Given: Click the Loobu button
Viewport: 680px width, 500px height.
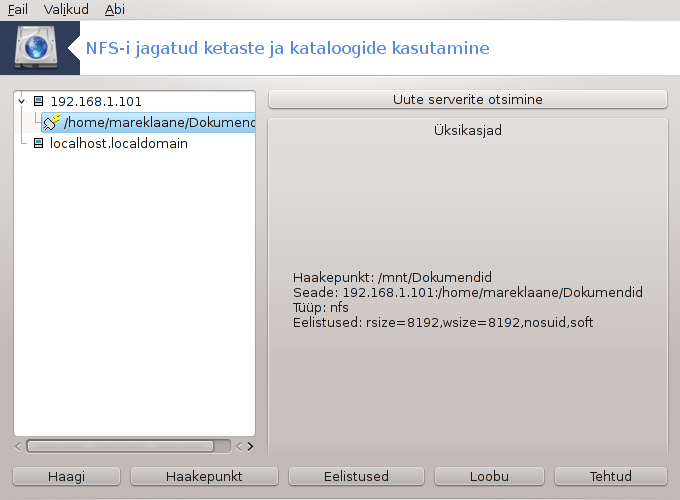Looking at the screenshot, I should pyautogui.click(x=489, y=476).
